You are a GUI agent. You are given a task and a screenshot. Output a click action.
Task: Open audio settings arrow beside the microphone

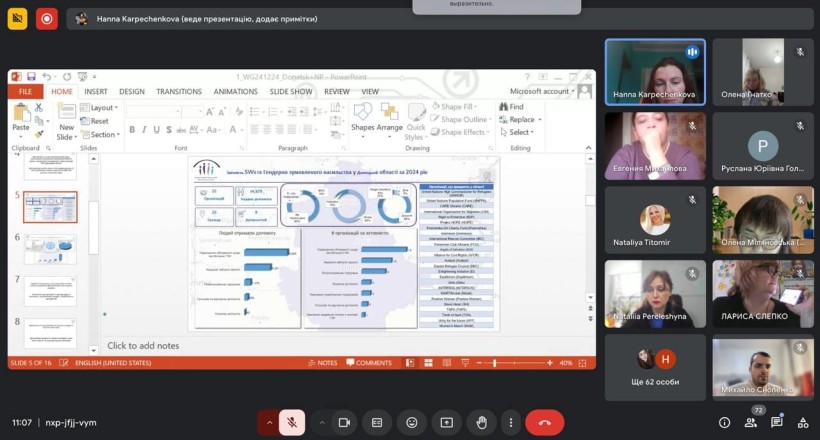pos(269,422)
